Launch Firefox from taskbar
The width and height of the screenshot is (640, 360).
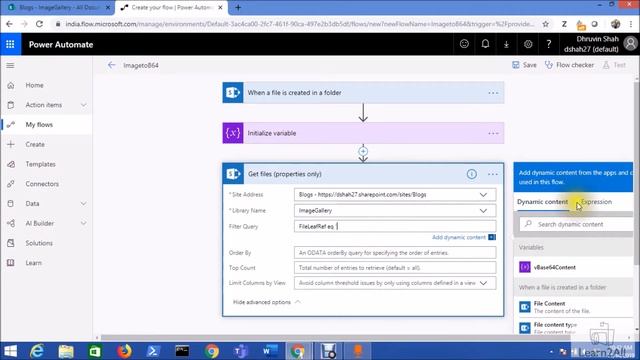124,351
